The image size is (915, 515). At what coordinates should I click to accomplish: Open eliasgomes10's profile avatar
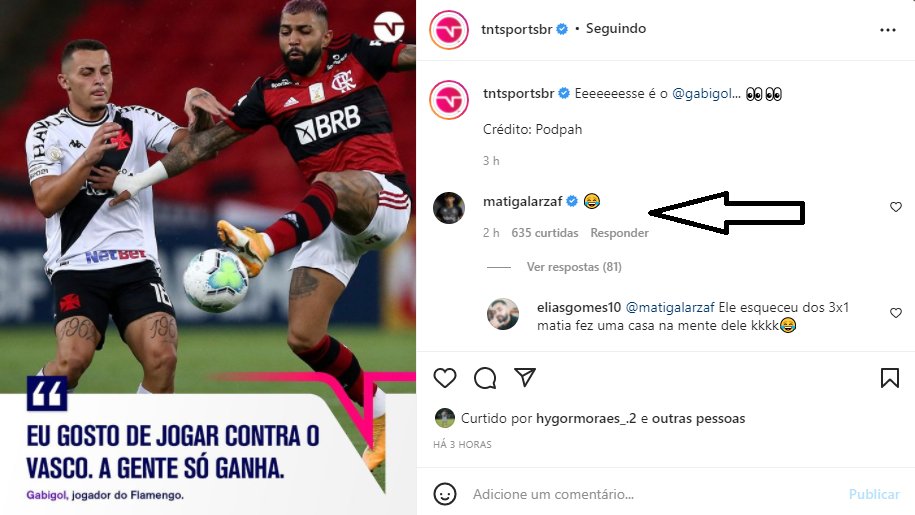click(x=503, y=314)
